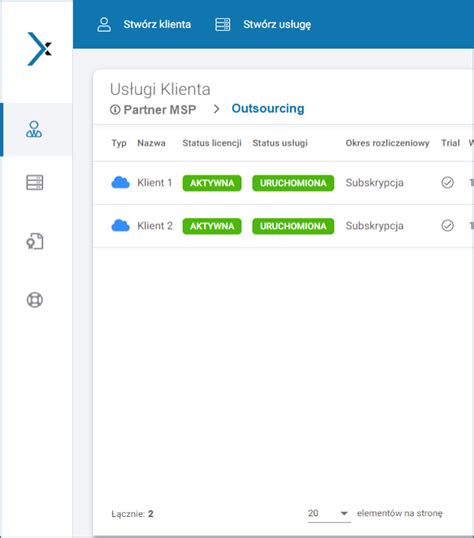Viewport: 474px width, 538px height.
Task: Sort by Okres rozliczeniowy column header
Action: point(388,143)
